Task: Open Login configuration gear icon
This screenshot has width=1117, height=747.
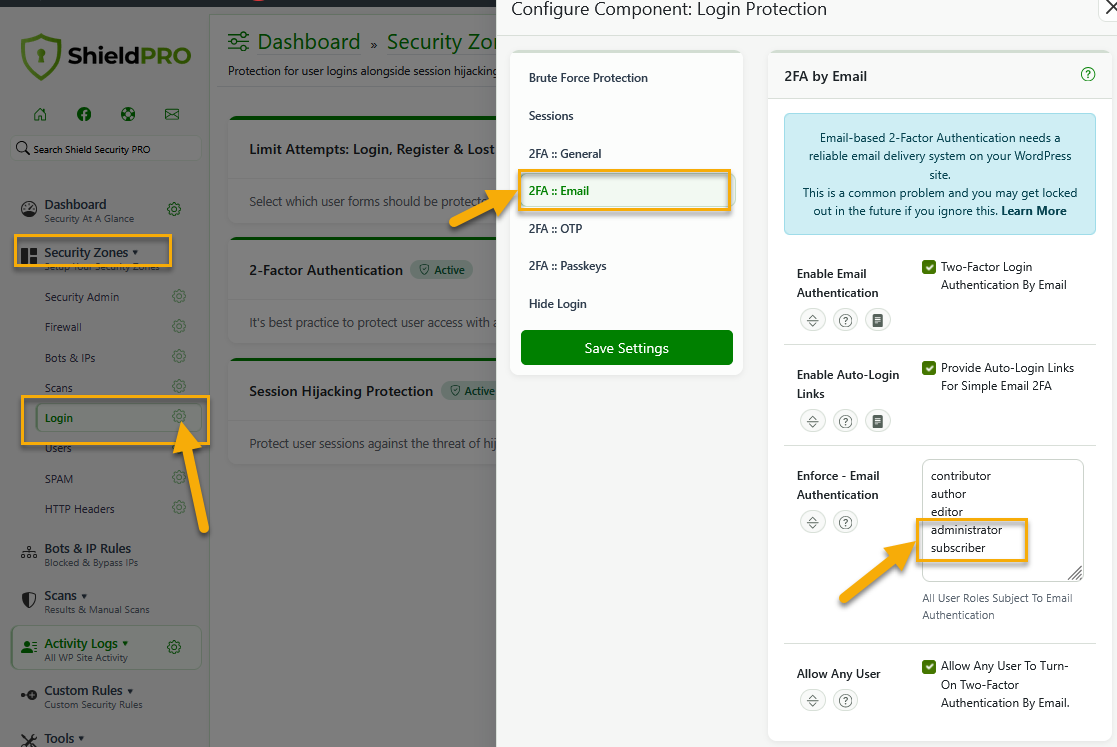Action: coord(179,416)
